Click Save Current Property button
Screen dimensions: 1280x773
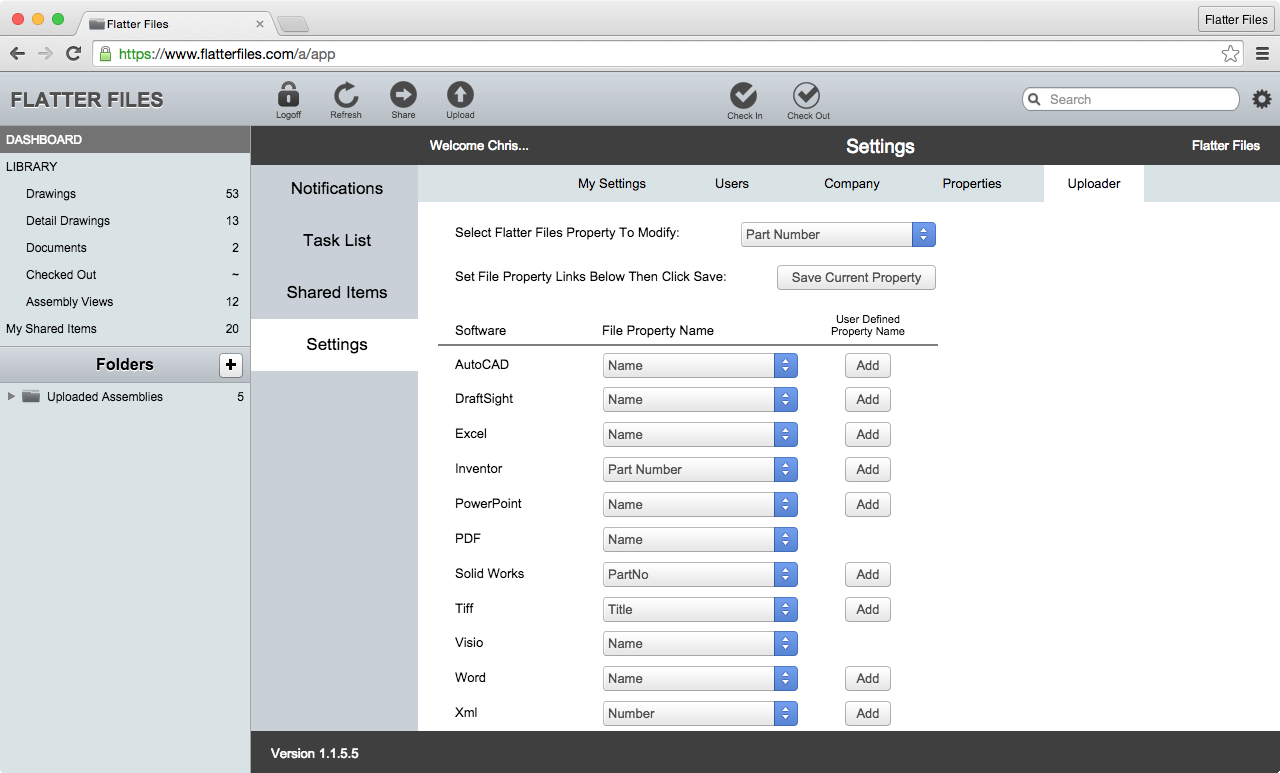856,278
